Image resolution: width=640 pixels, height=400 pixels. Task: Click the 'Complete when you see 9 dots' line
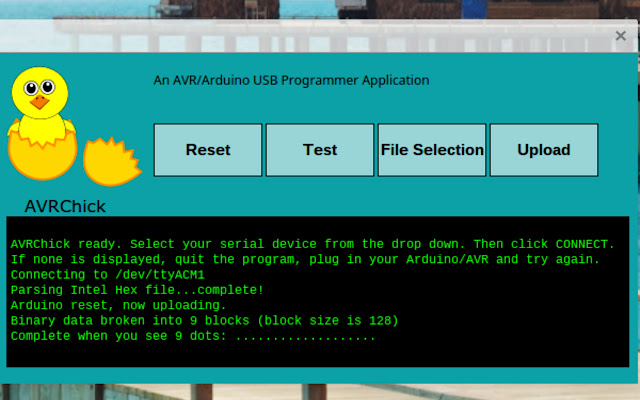(x=193, y=336)
